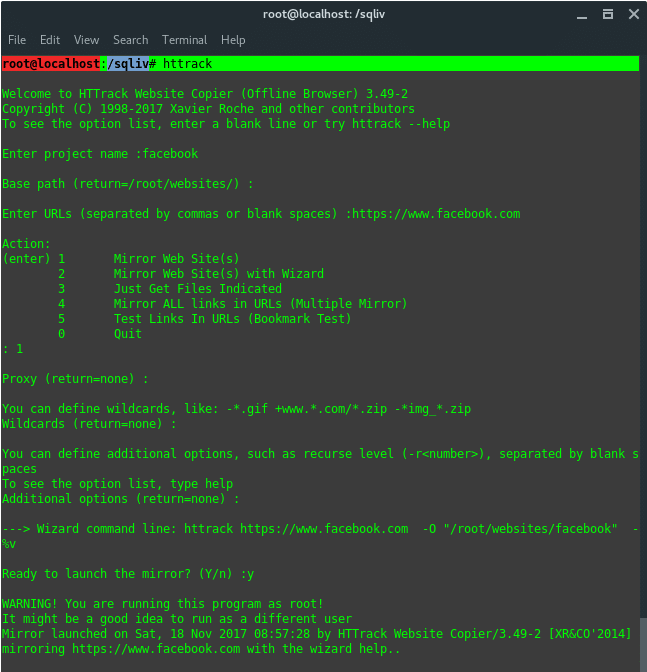Open the Edit menu

pos(50,40)
